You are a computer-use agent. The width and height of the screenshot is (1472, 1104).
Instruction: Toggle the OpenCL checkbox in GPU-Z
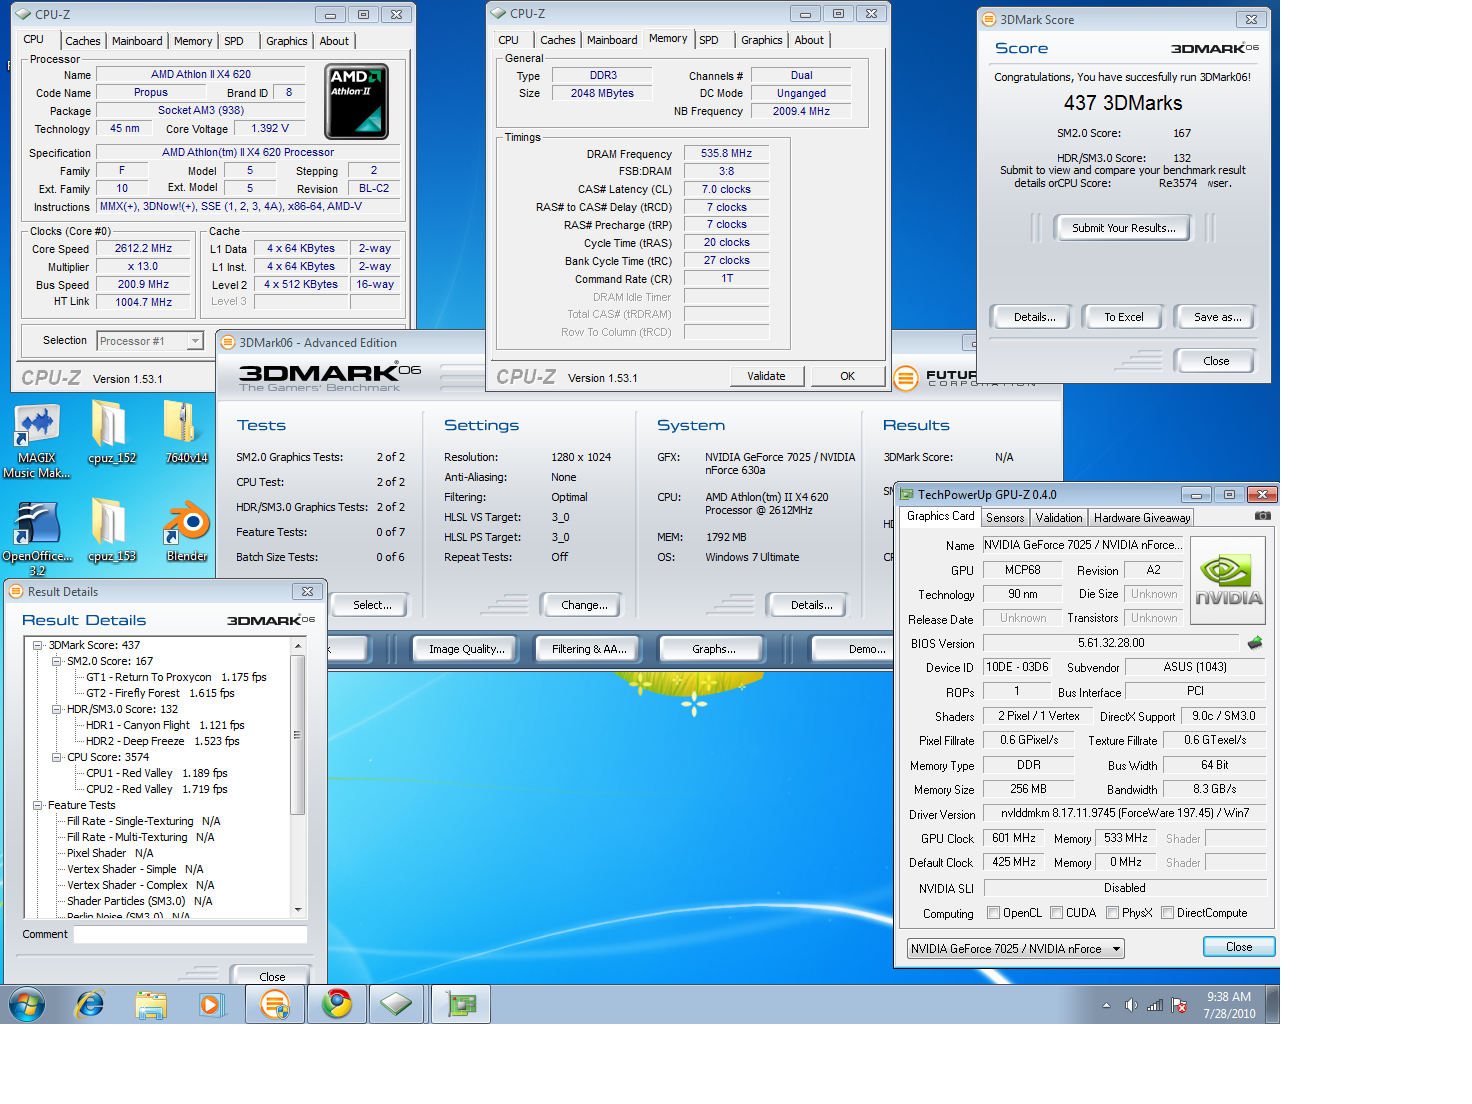pyautogui.click(x=993, y=913)
